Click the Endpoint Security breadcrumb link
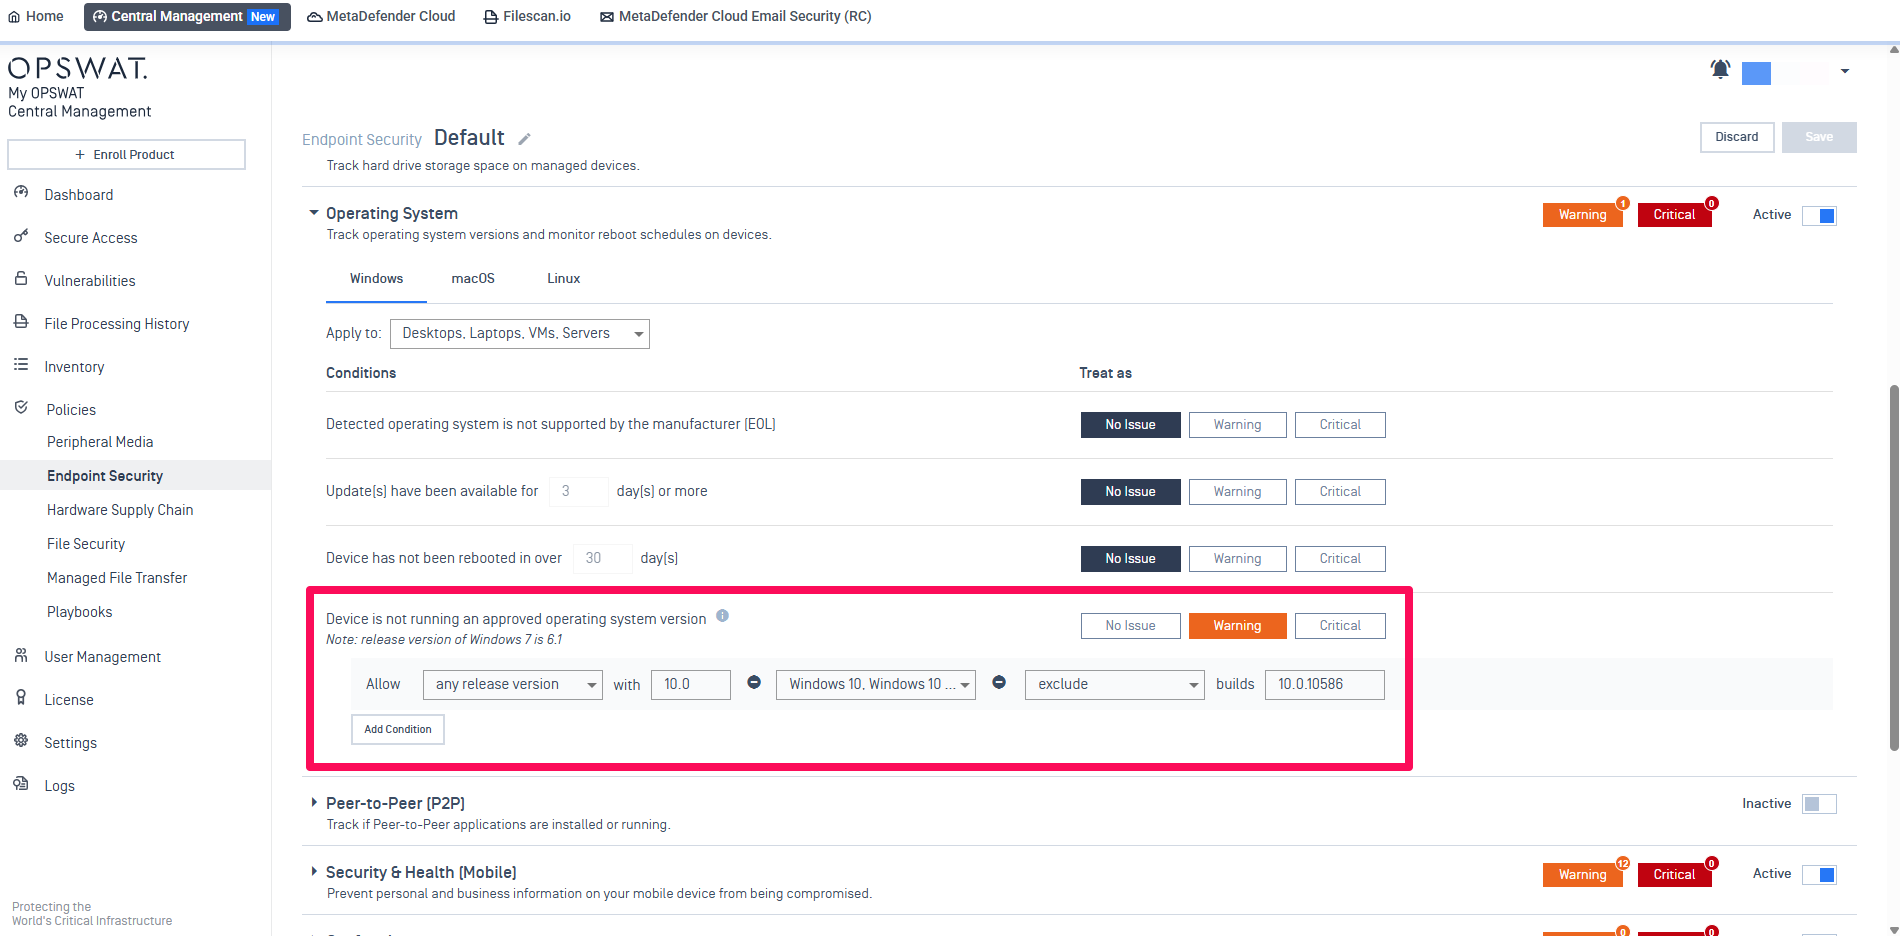This screenshot has height=936, width=1900. pos(362,140)
